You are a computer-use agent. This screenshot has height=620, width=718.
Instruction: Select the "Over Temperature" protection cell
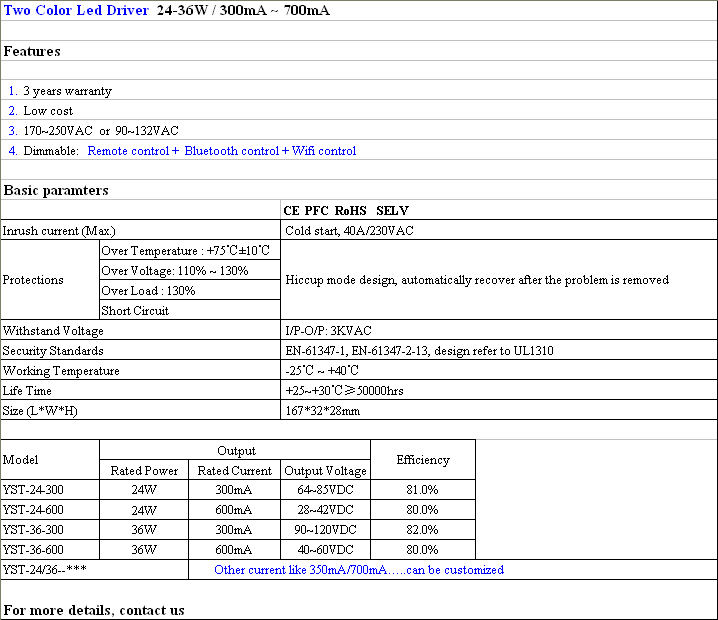tap(185, 250)
